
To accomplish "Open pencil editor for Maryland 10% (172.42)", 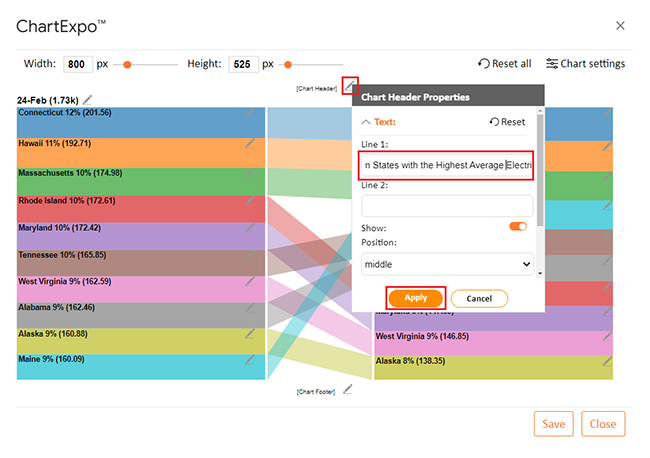I will (x=250, y=228).
